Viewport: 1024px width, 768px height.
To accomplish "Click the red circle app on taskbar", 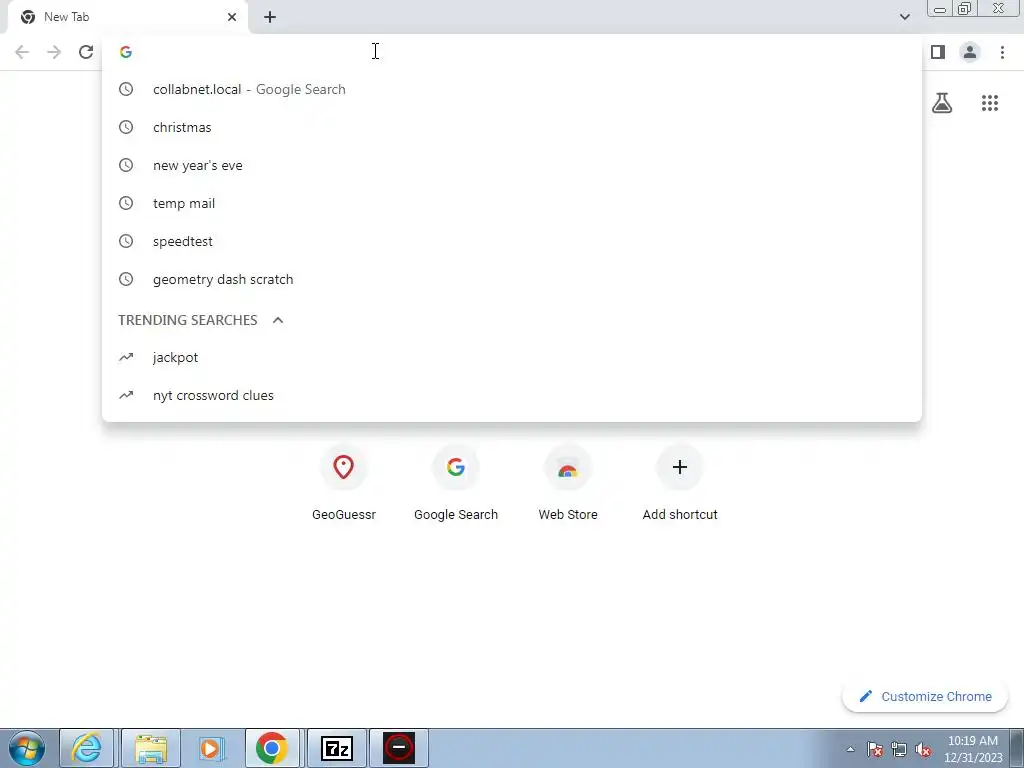I will 398,748.
